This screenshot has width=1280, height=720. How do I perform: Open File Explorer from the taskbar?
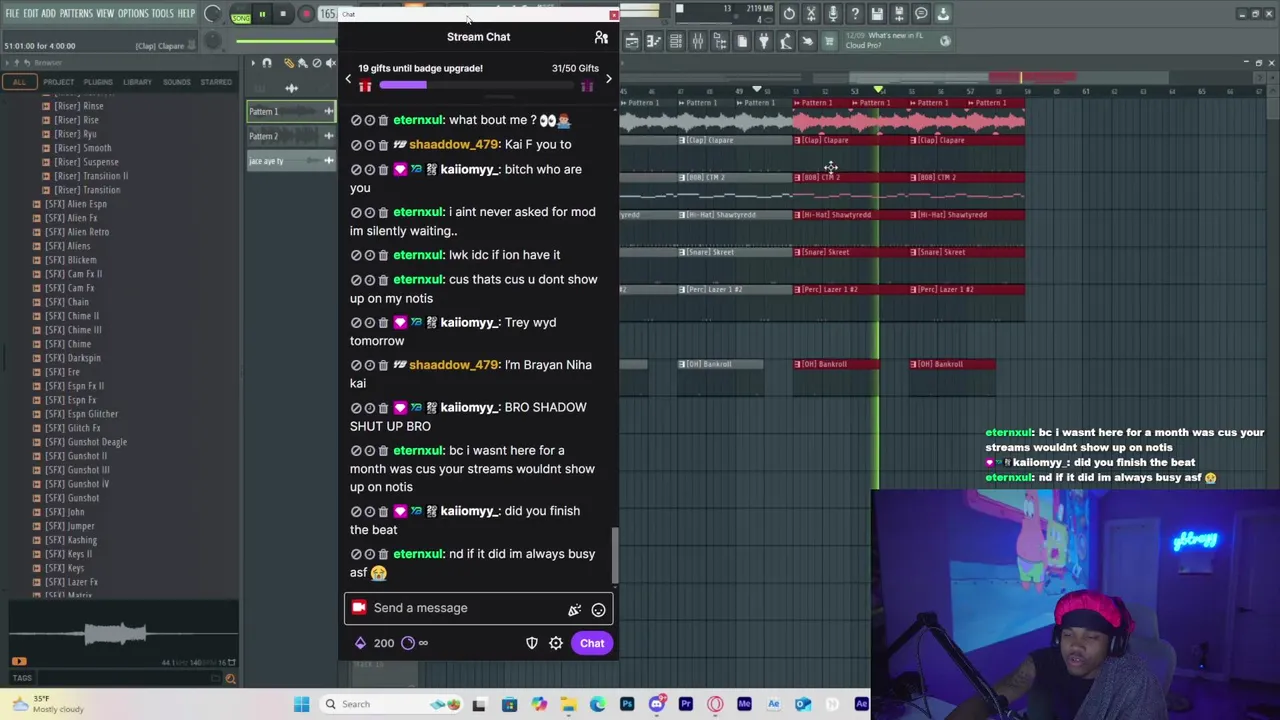(x=568, y=704)
